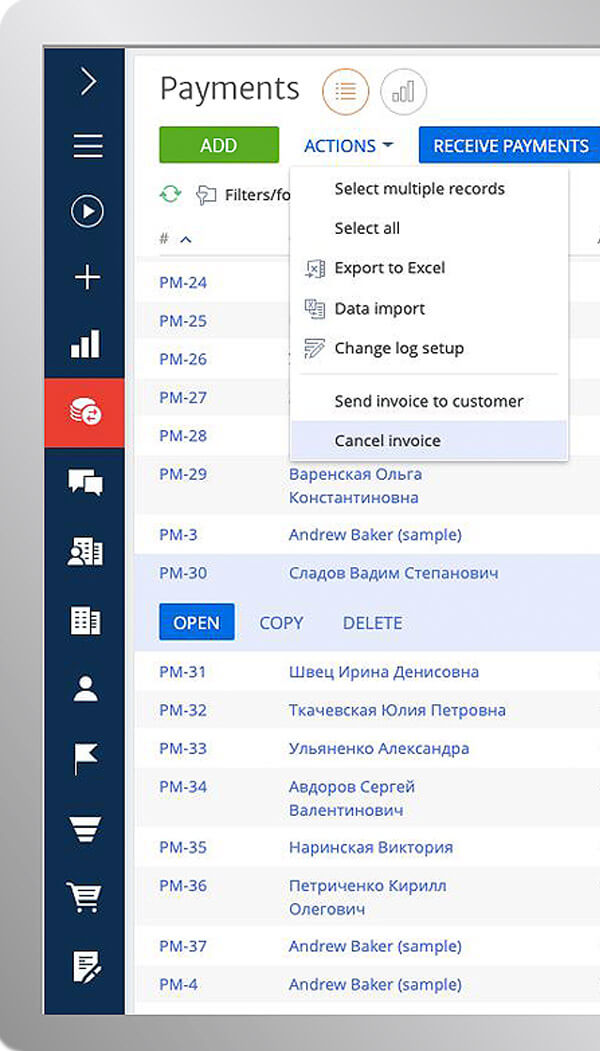Open the contacts person icon in the sidebar

[86, 687]
